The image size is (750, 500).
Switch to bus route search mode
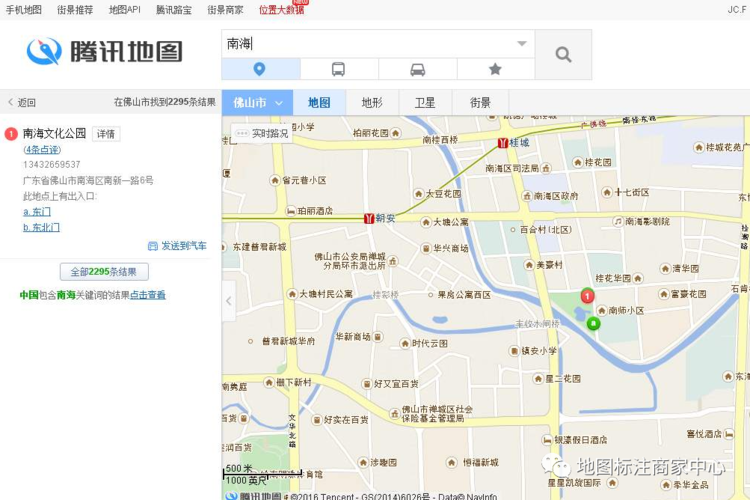(339, 69)
